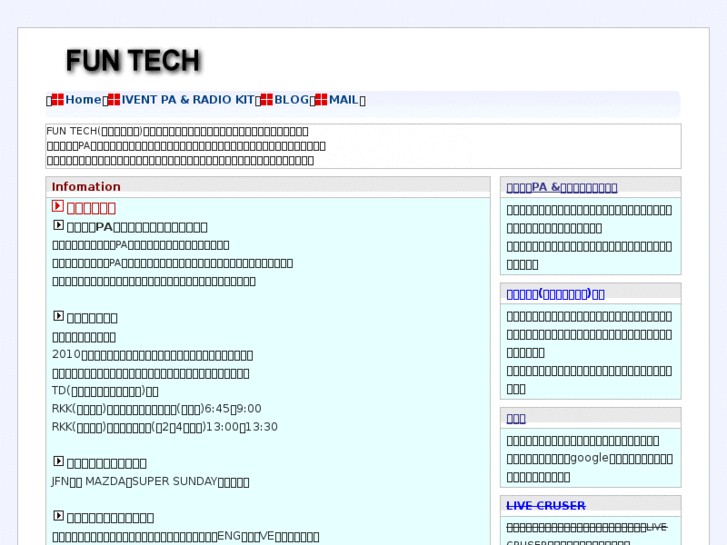Open the MAIL contact link
This screenshot has height=545, width=727.
[x=344, y=100]
